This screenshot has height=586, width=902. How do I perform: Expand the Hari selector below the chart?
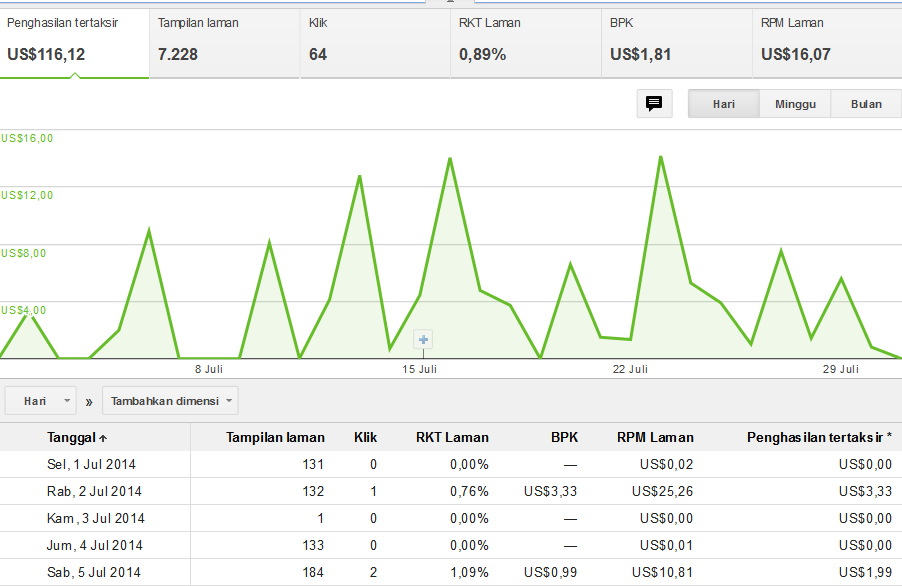[40, 400]
